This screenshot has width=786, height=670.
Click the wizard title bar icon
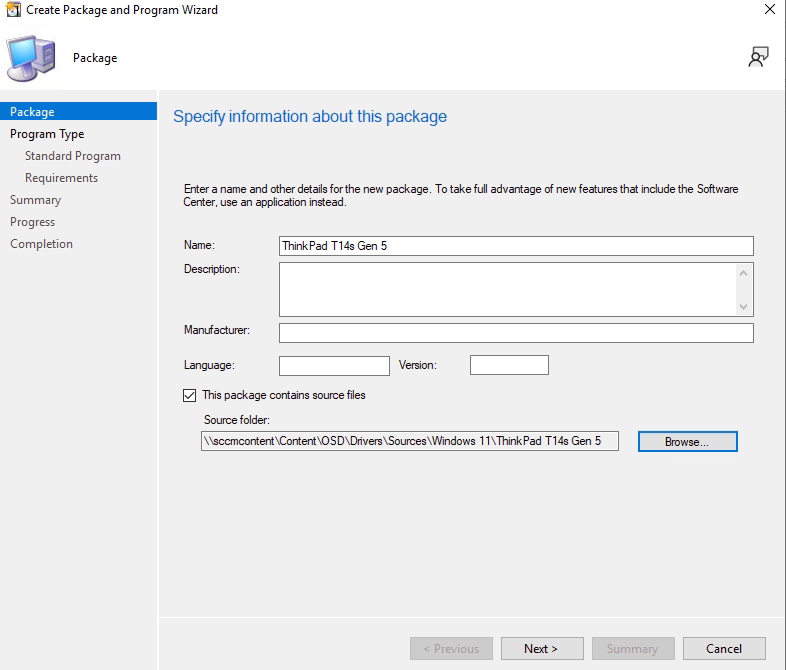13,10
